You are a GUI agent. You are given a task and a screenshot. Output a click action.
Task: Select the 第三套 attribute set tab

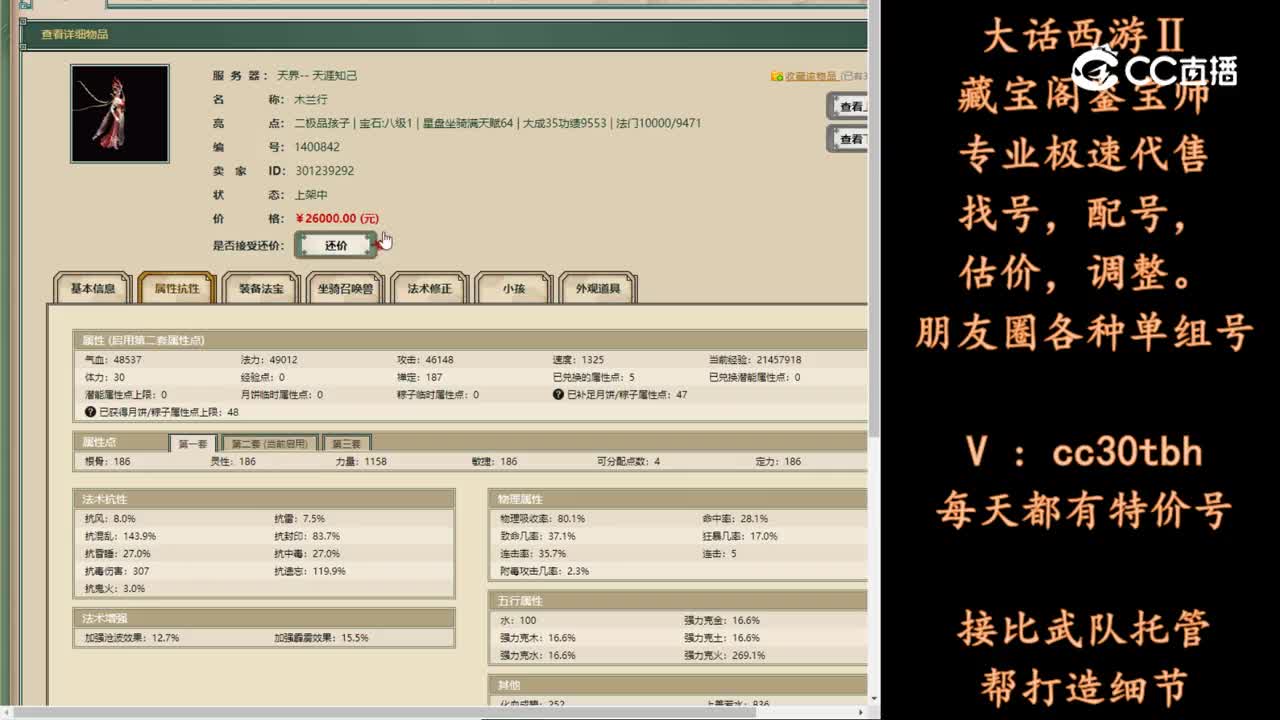[347, 443]
